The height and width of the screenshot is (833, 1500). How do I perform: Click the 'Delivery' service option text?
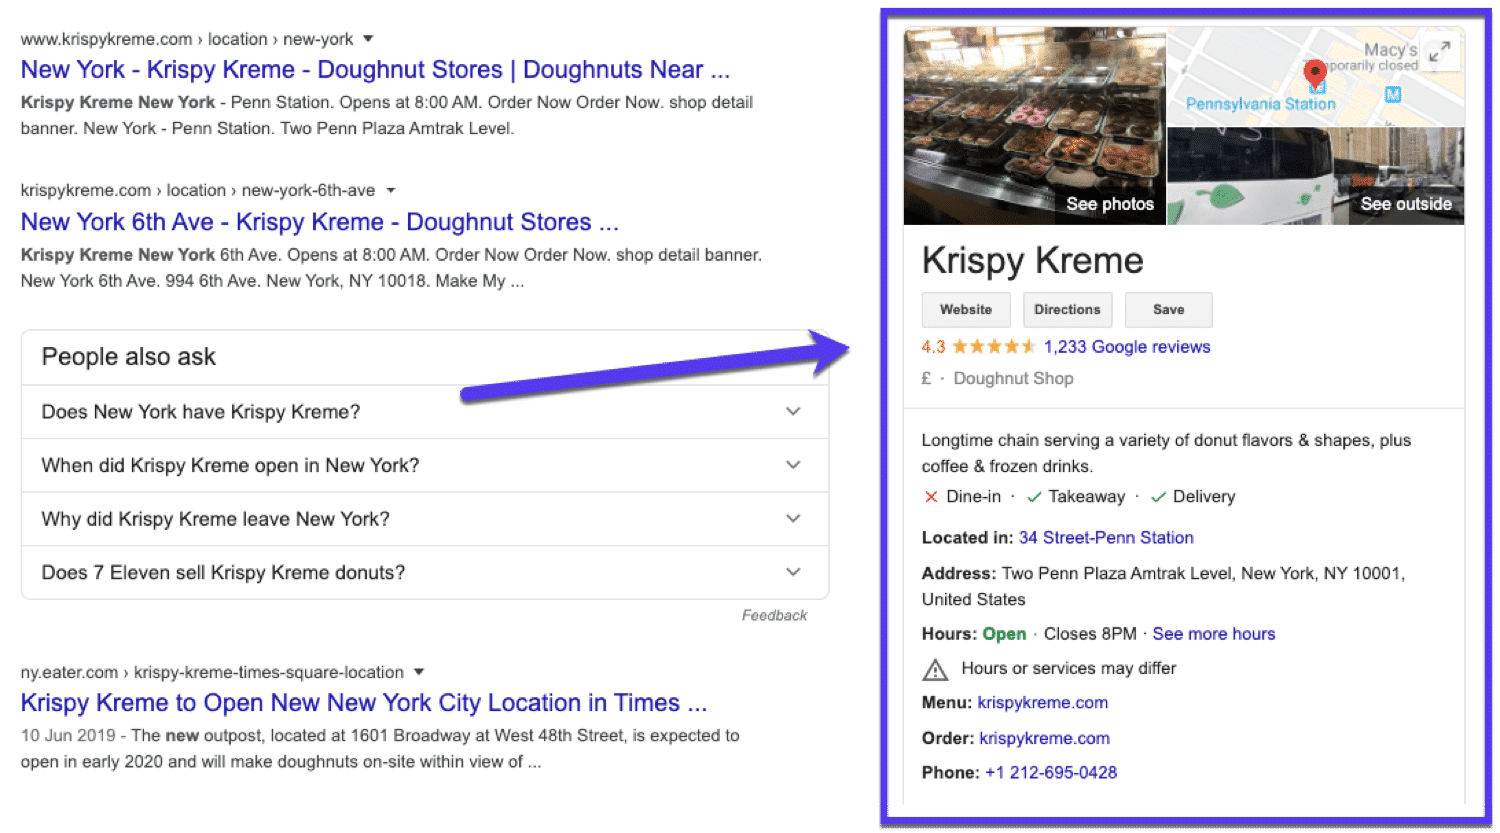[1204, 497]
